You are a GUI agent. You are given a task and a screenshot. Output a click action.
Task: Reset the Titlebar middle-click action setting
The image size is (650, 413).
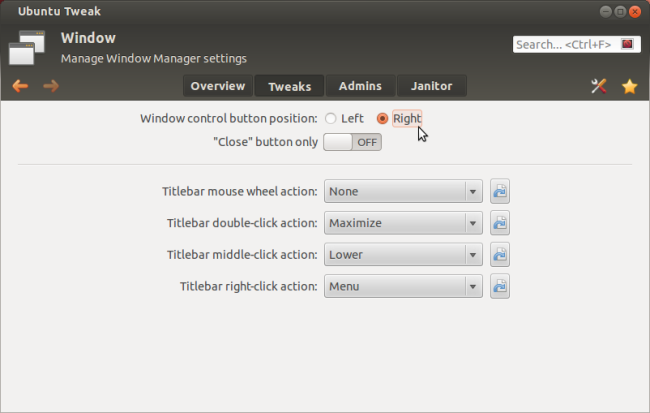coord(500,255)
